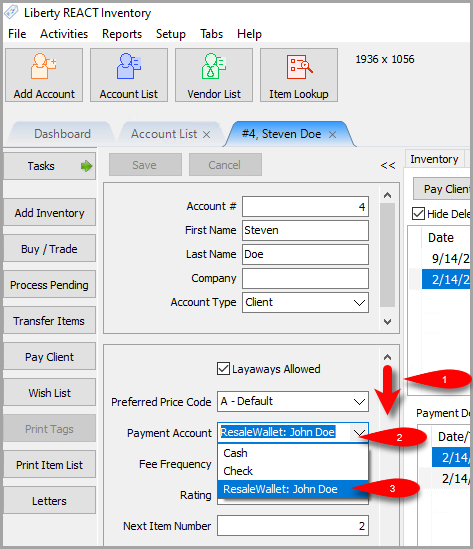
Task: Launch the Item Lookup toolbar icon
Action: 299,75
